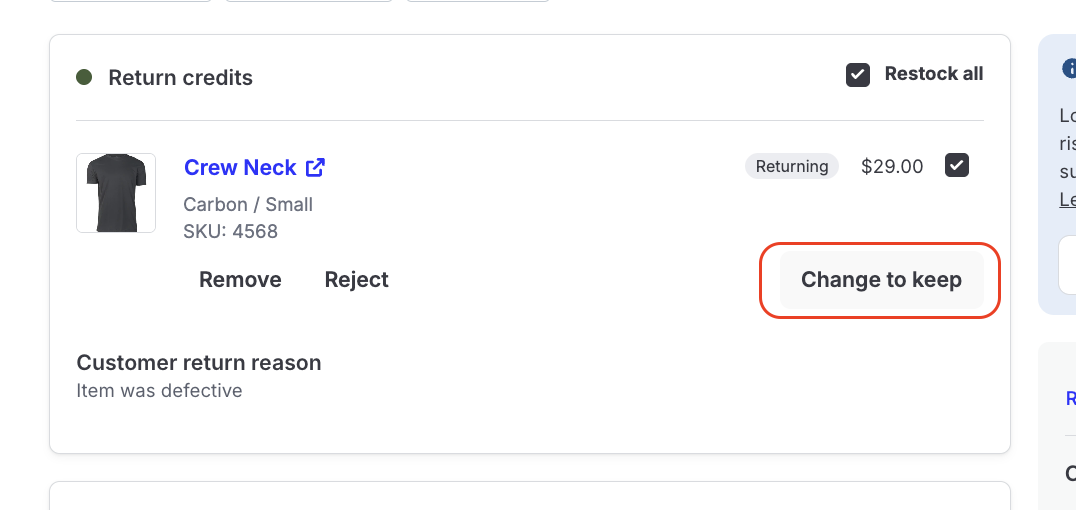Click the Item was defective reason text
The width and height of the screenshot is (1076, 510).
pos(159,391)
